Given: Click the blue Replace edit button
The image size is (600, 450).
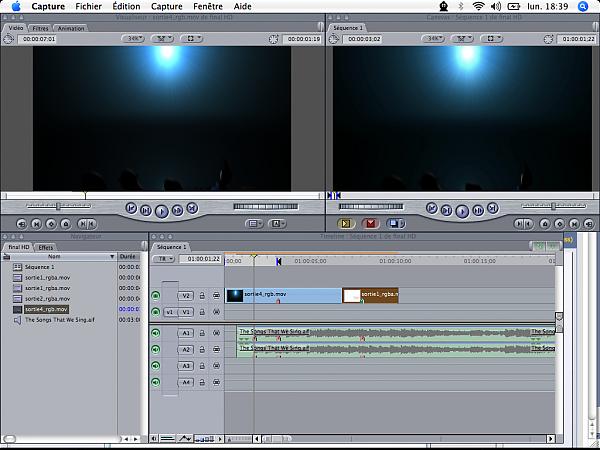Looking at the screenshot, I should click(395, 224).
